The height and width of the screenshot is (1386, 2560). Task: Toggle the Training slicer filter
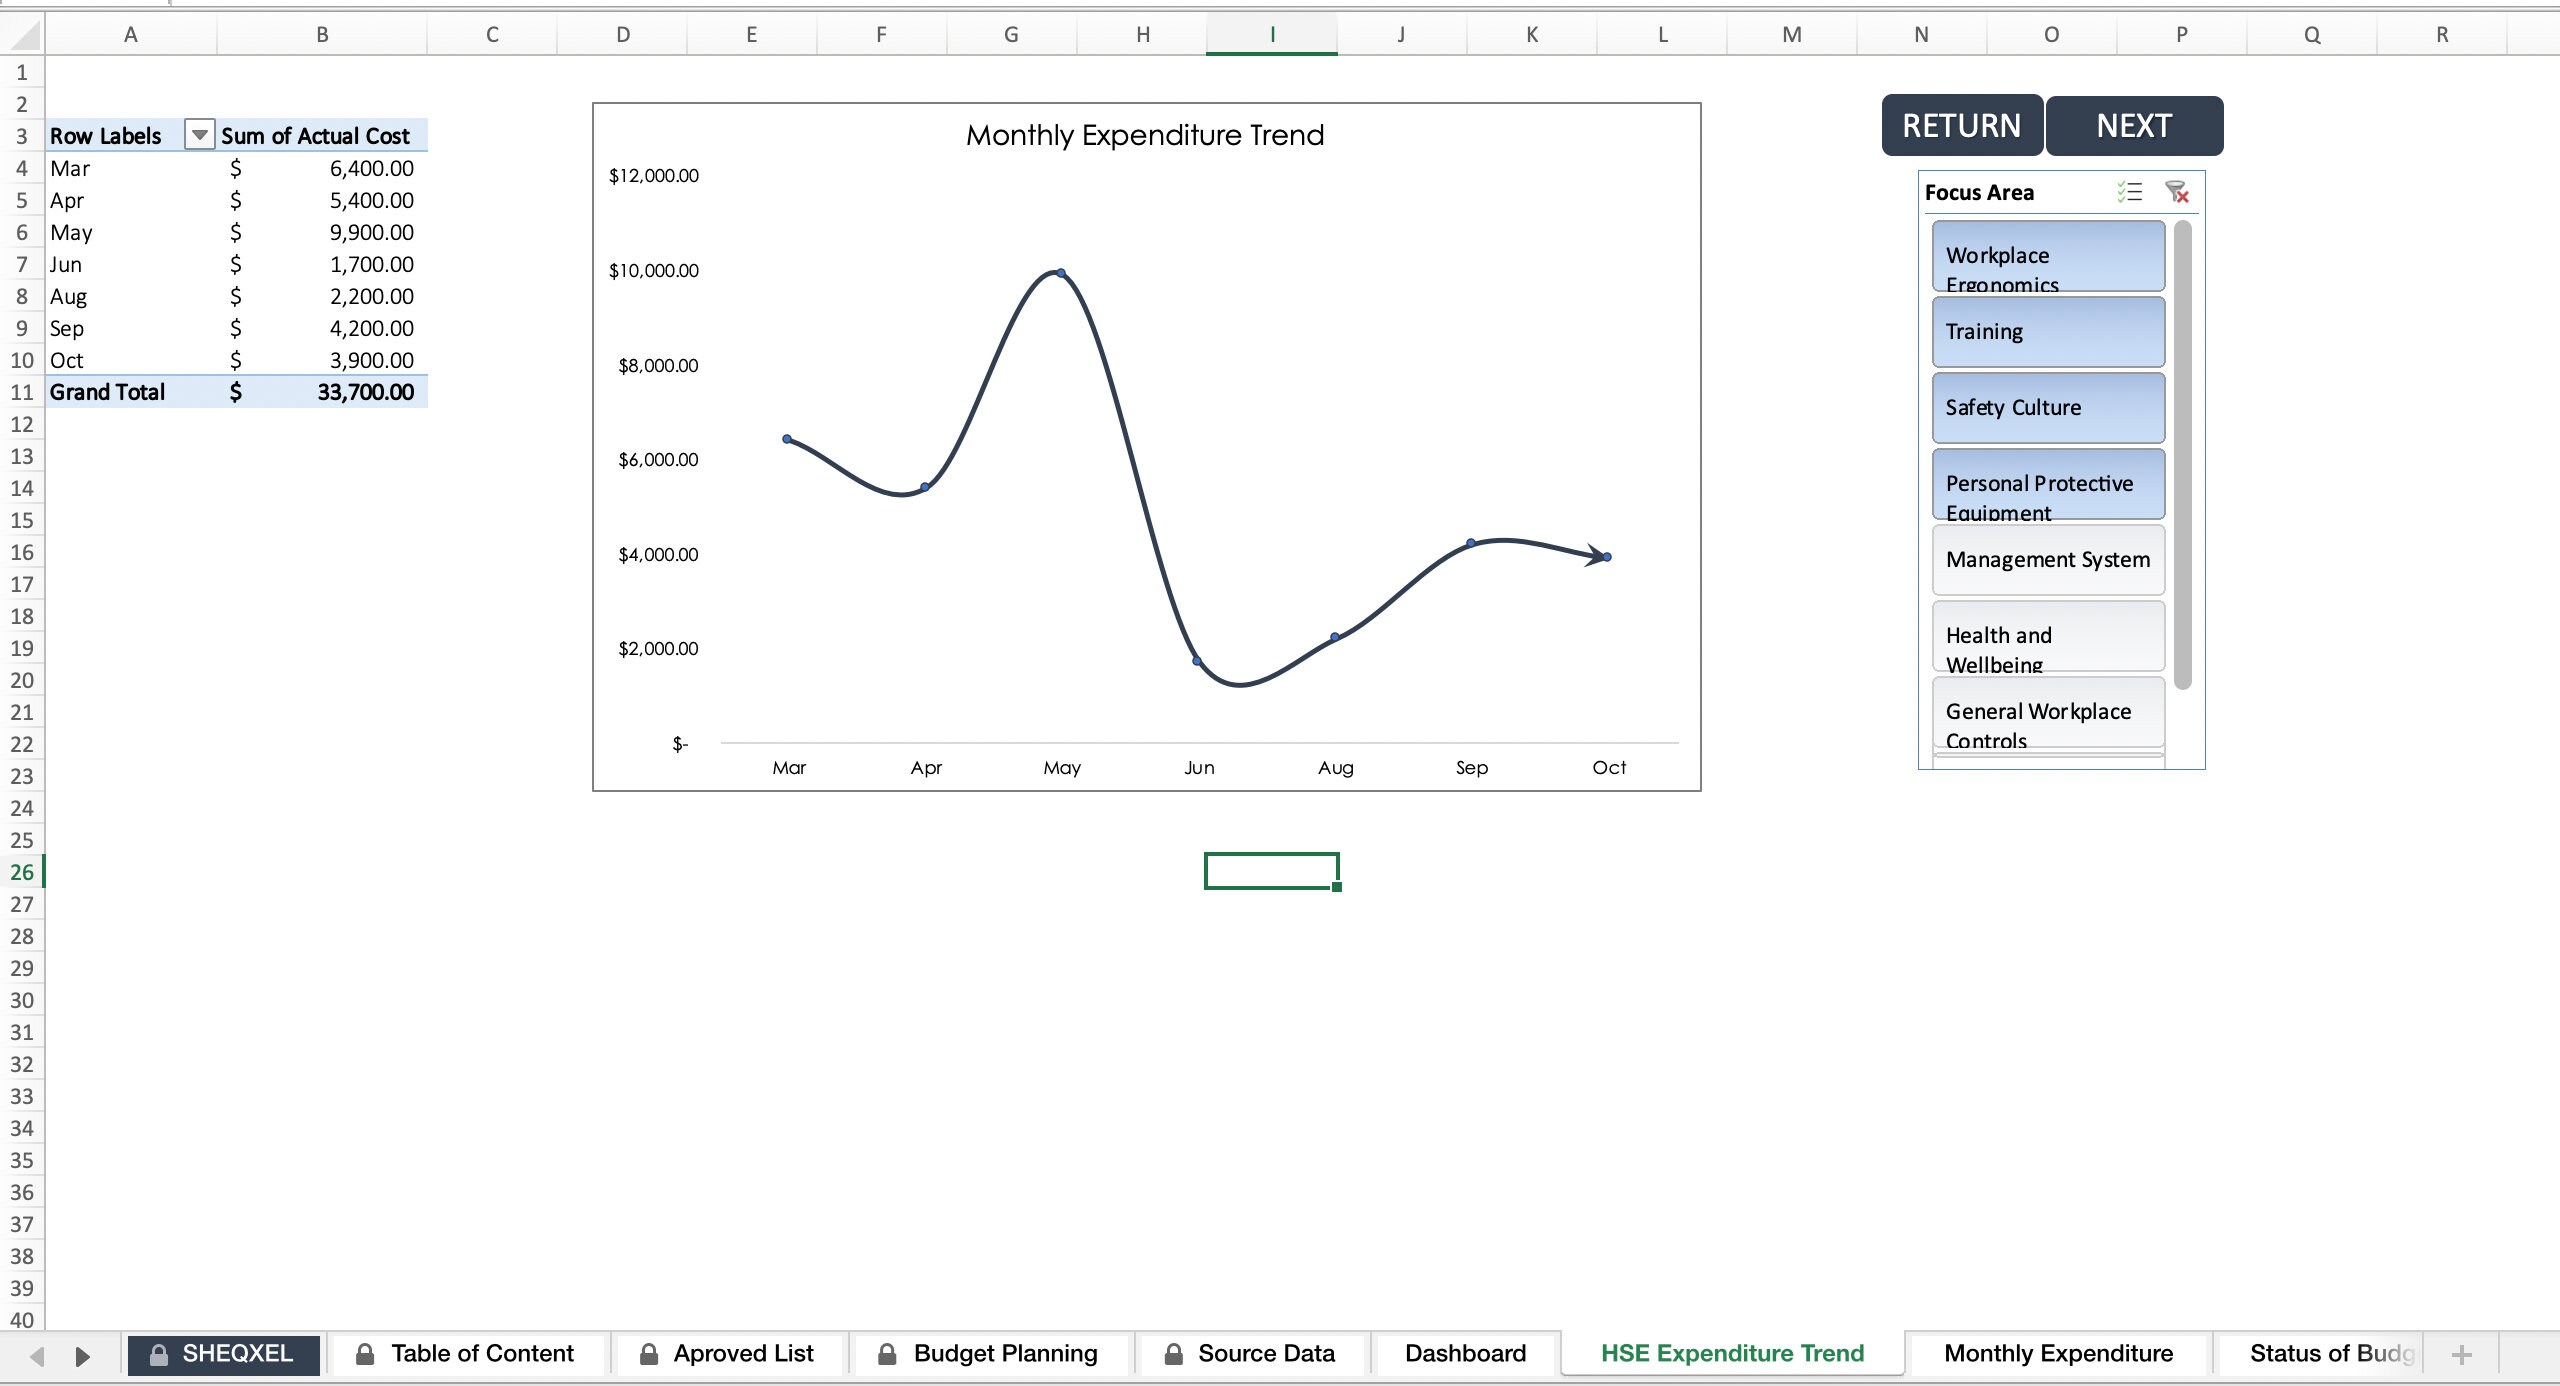tap(2047, 331)
